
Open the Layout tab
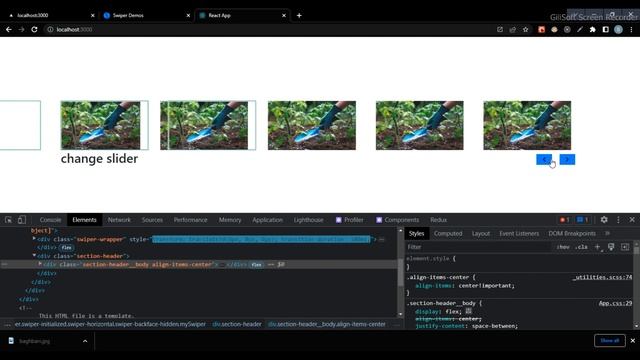pyautogui.click(x=481, y=233)
